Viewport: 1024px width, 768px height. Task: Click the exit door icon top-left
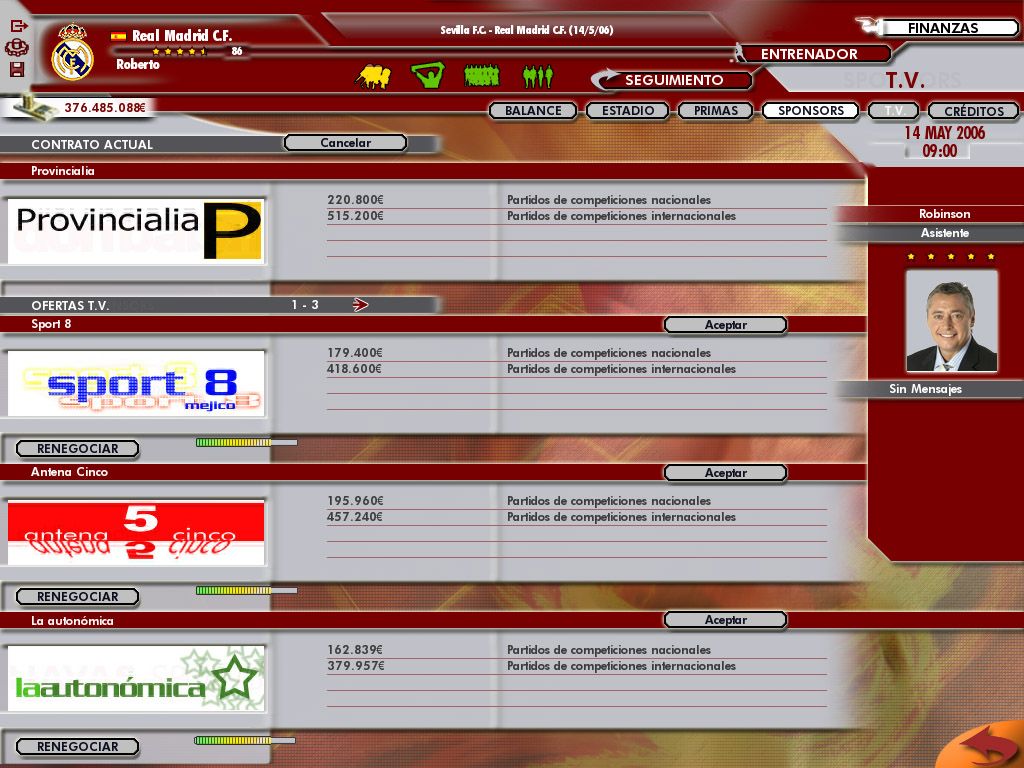[x=17, y=25]
